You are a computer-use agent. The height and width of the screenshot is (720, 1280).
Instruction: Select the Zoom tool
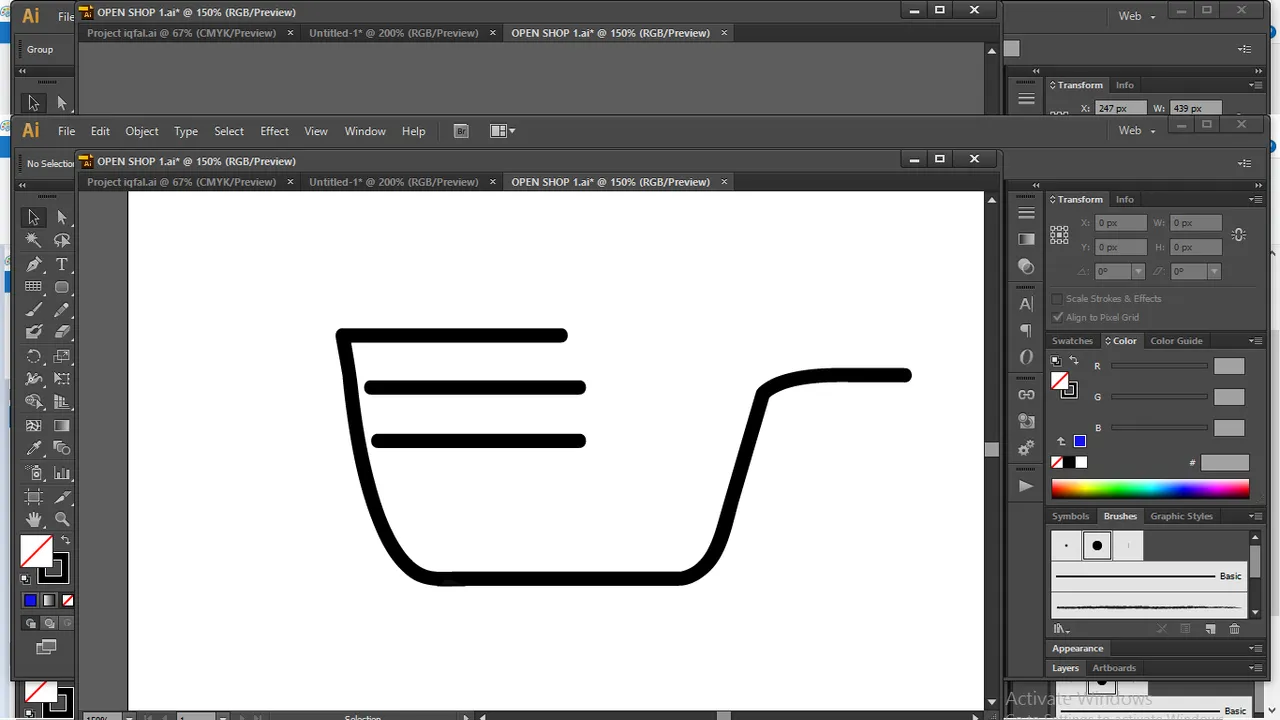pos(62,519)
